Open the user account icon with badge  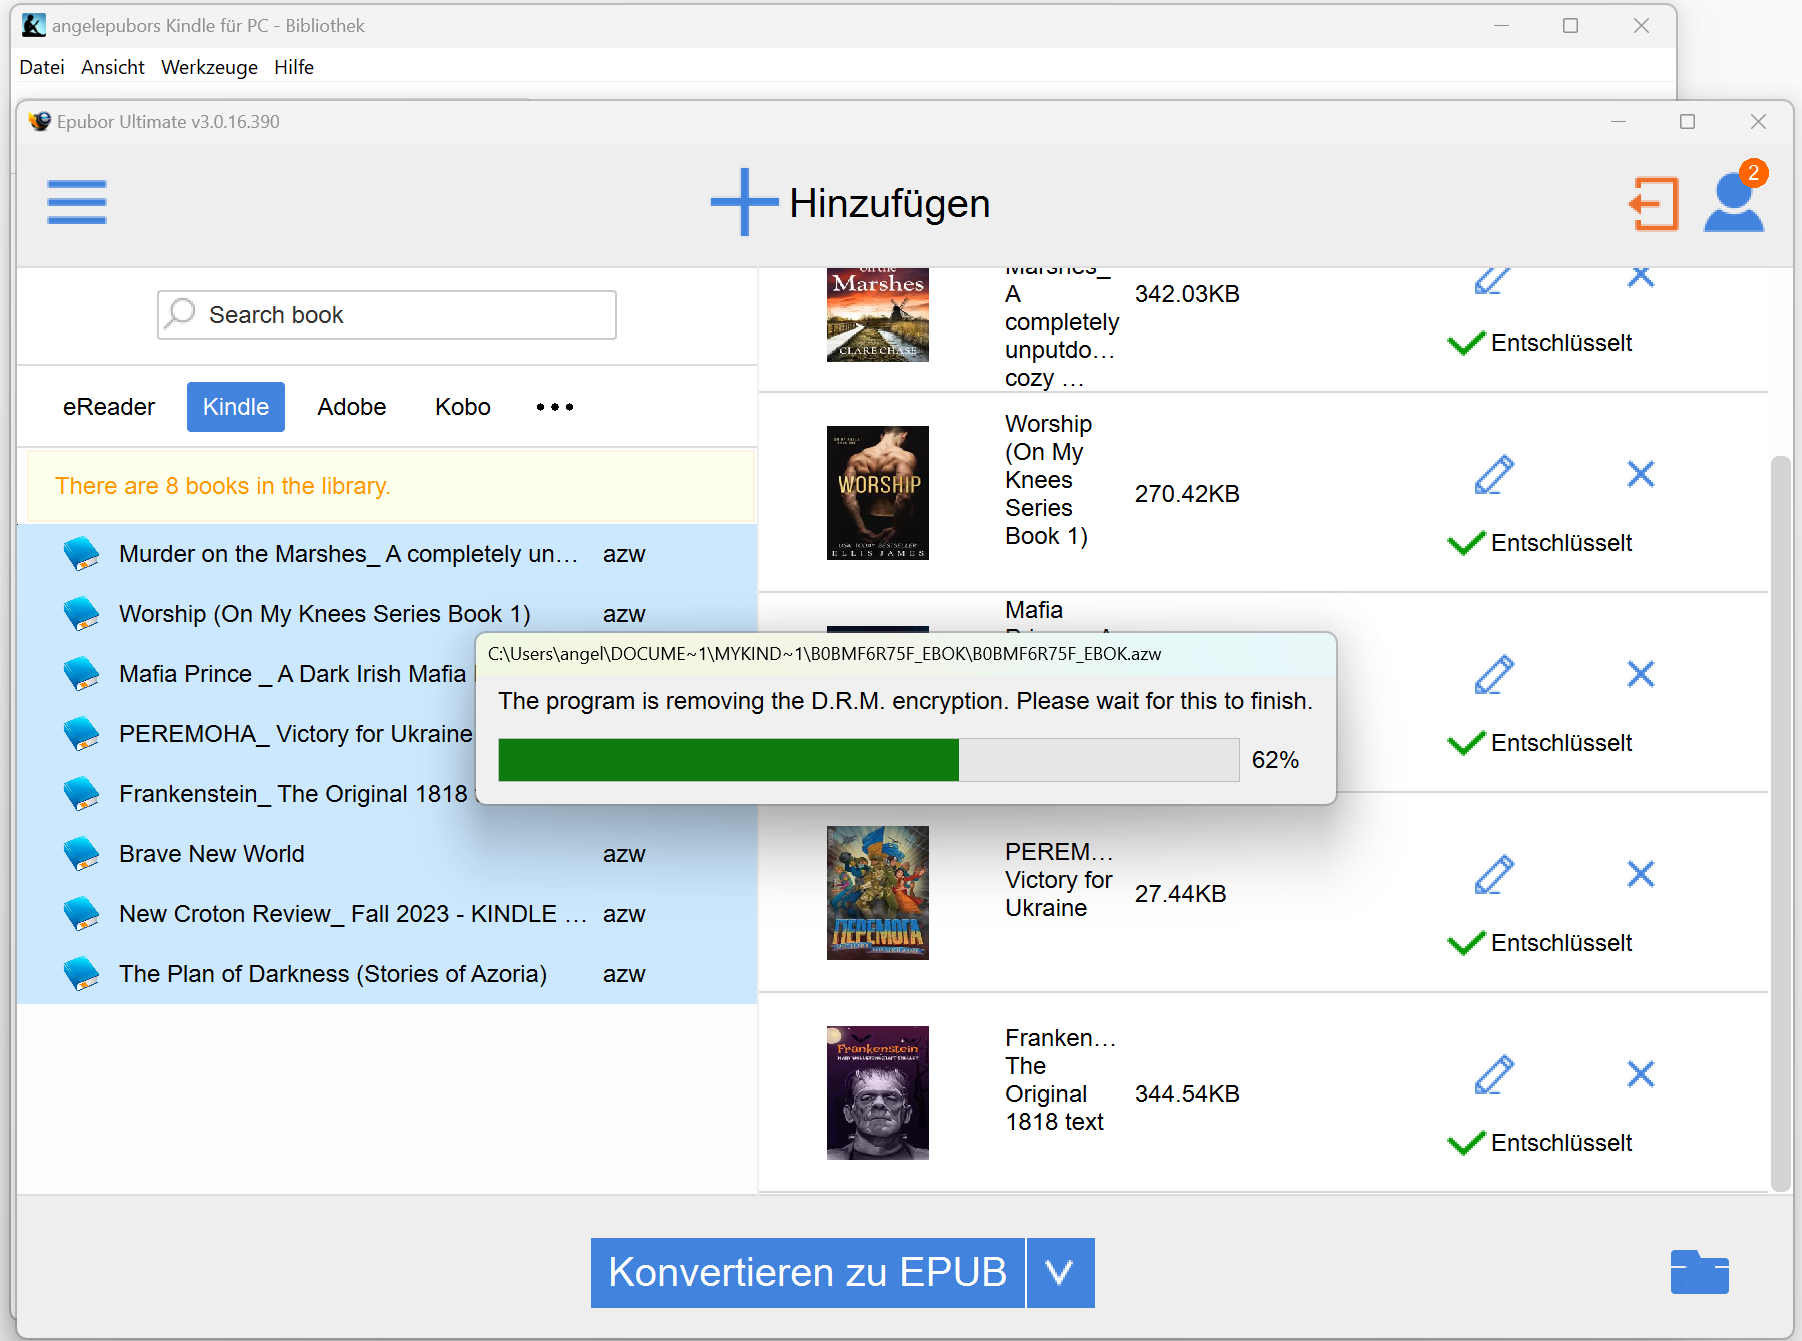1734,202
